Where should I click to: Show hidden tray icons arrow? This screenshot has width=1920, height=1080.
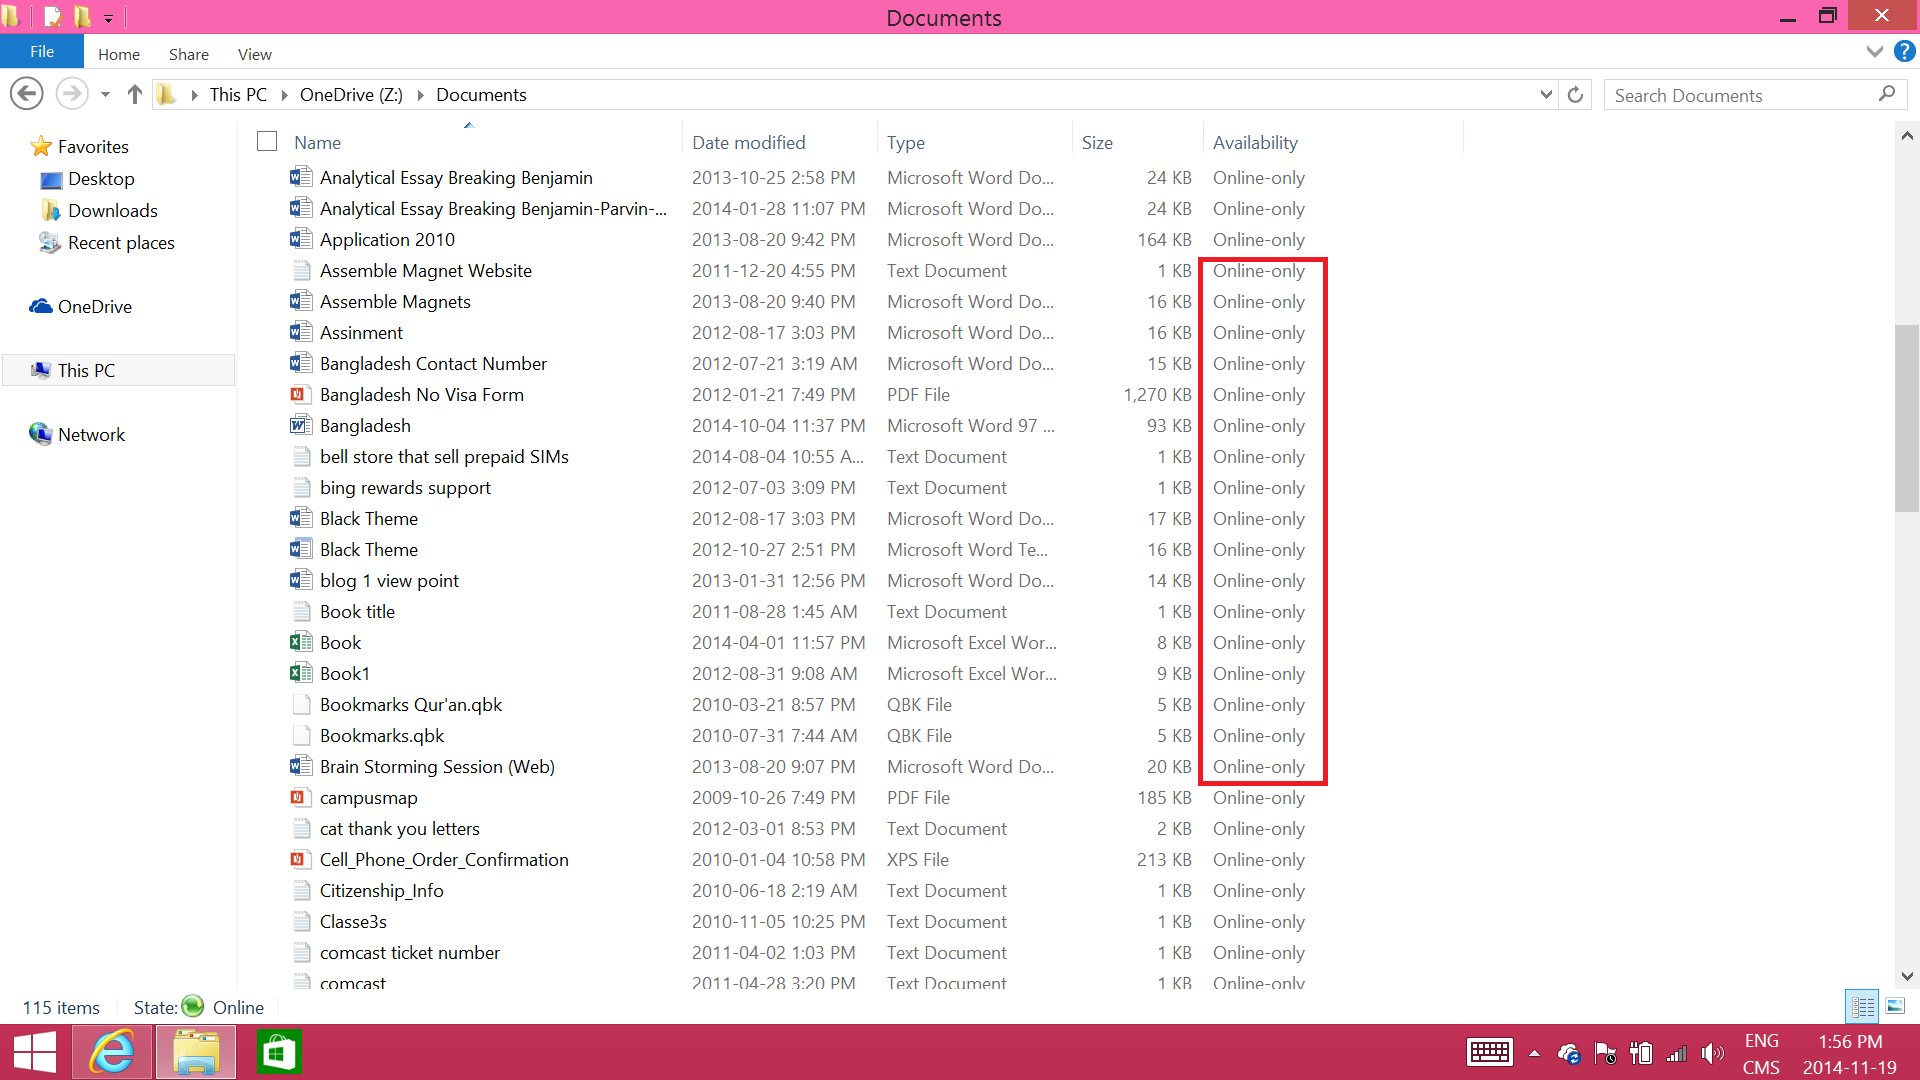click(x=1534, y=1053)
